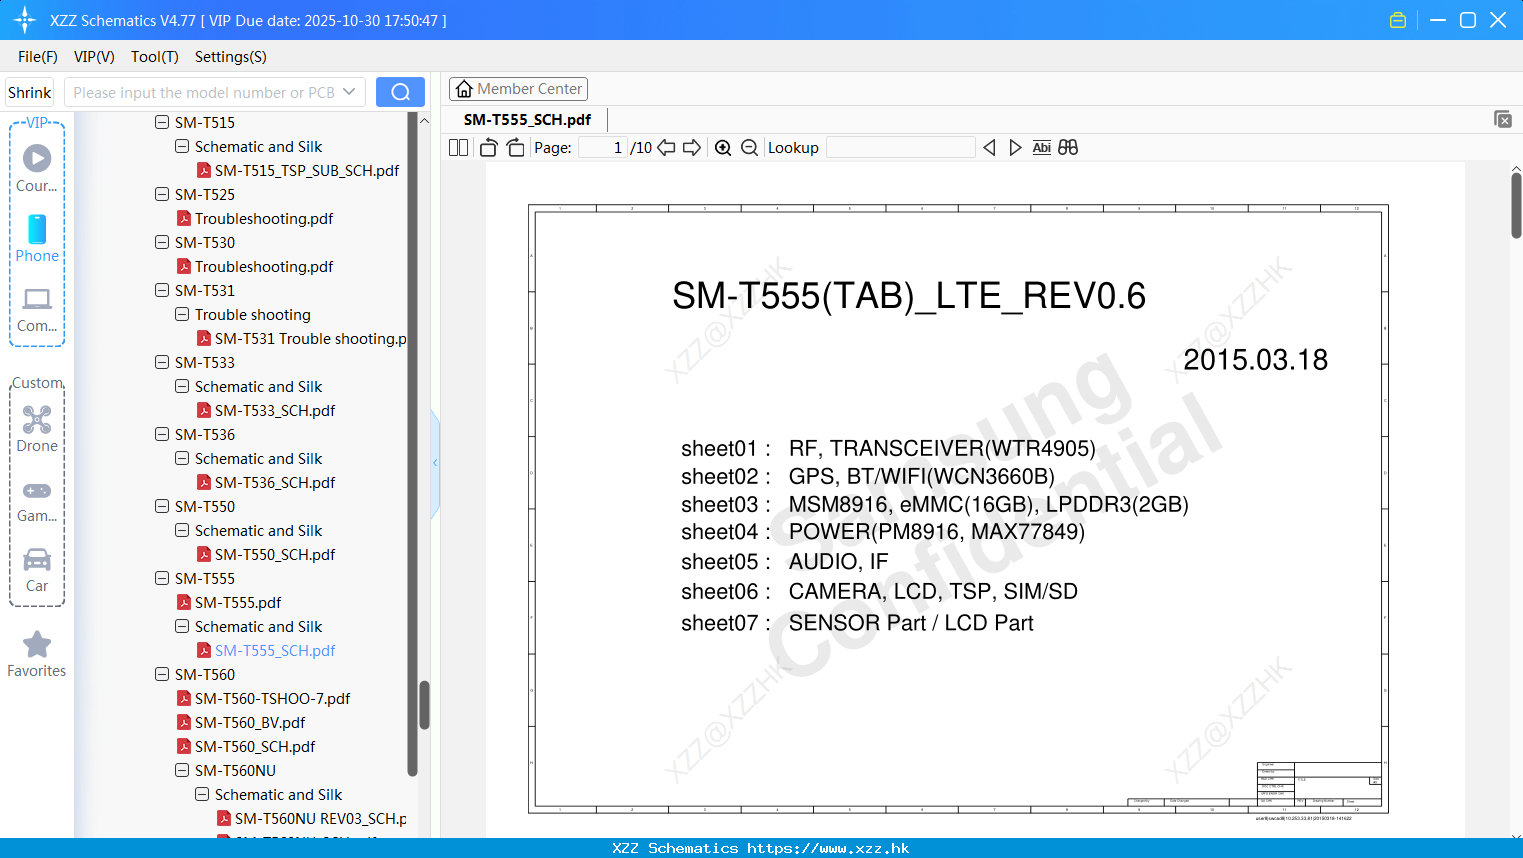1523x858 pixels.
Task: Open the Car category
Action: 37,569
